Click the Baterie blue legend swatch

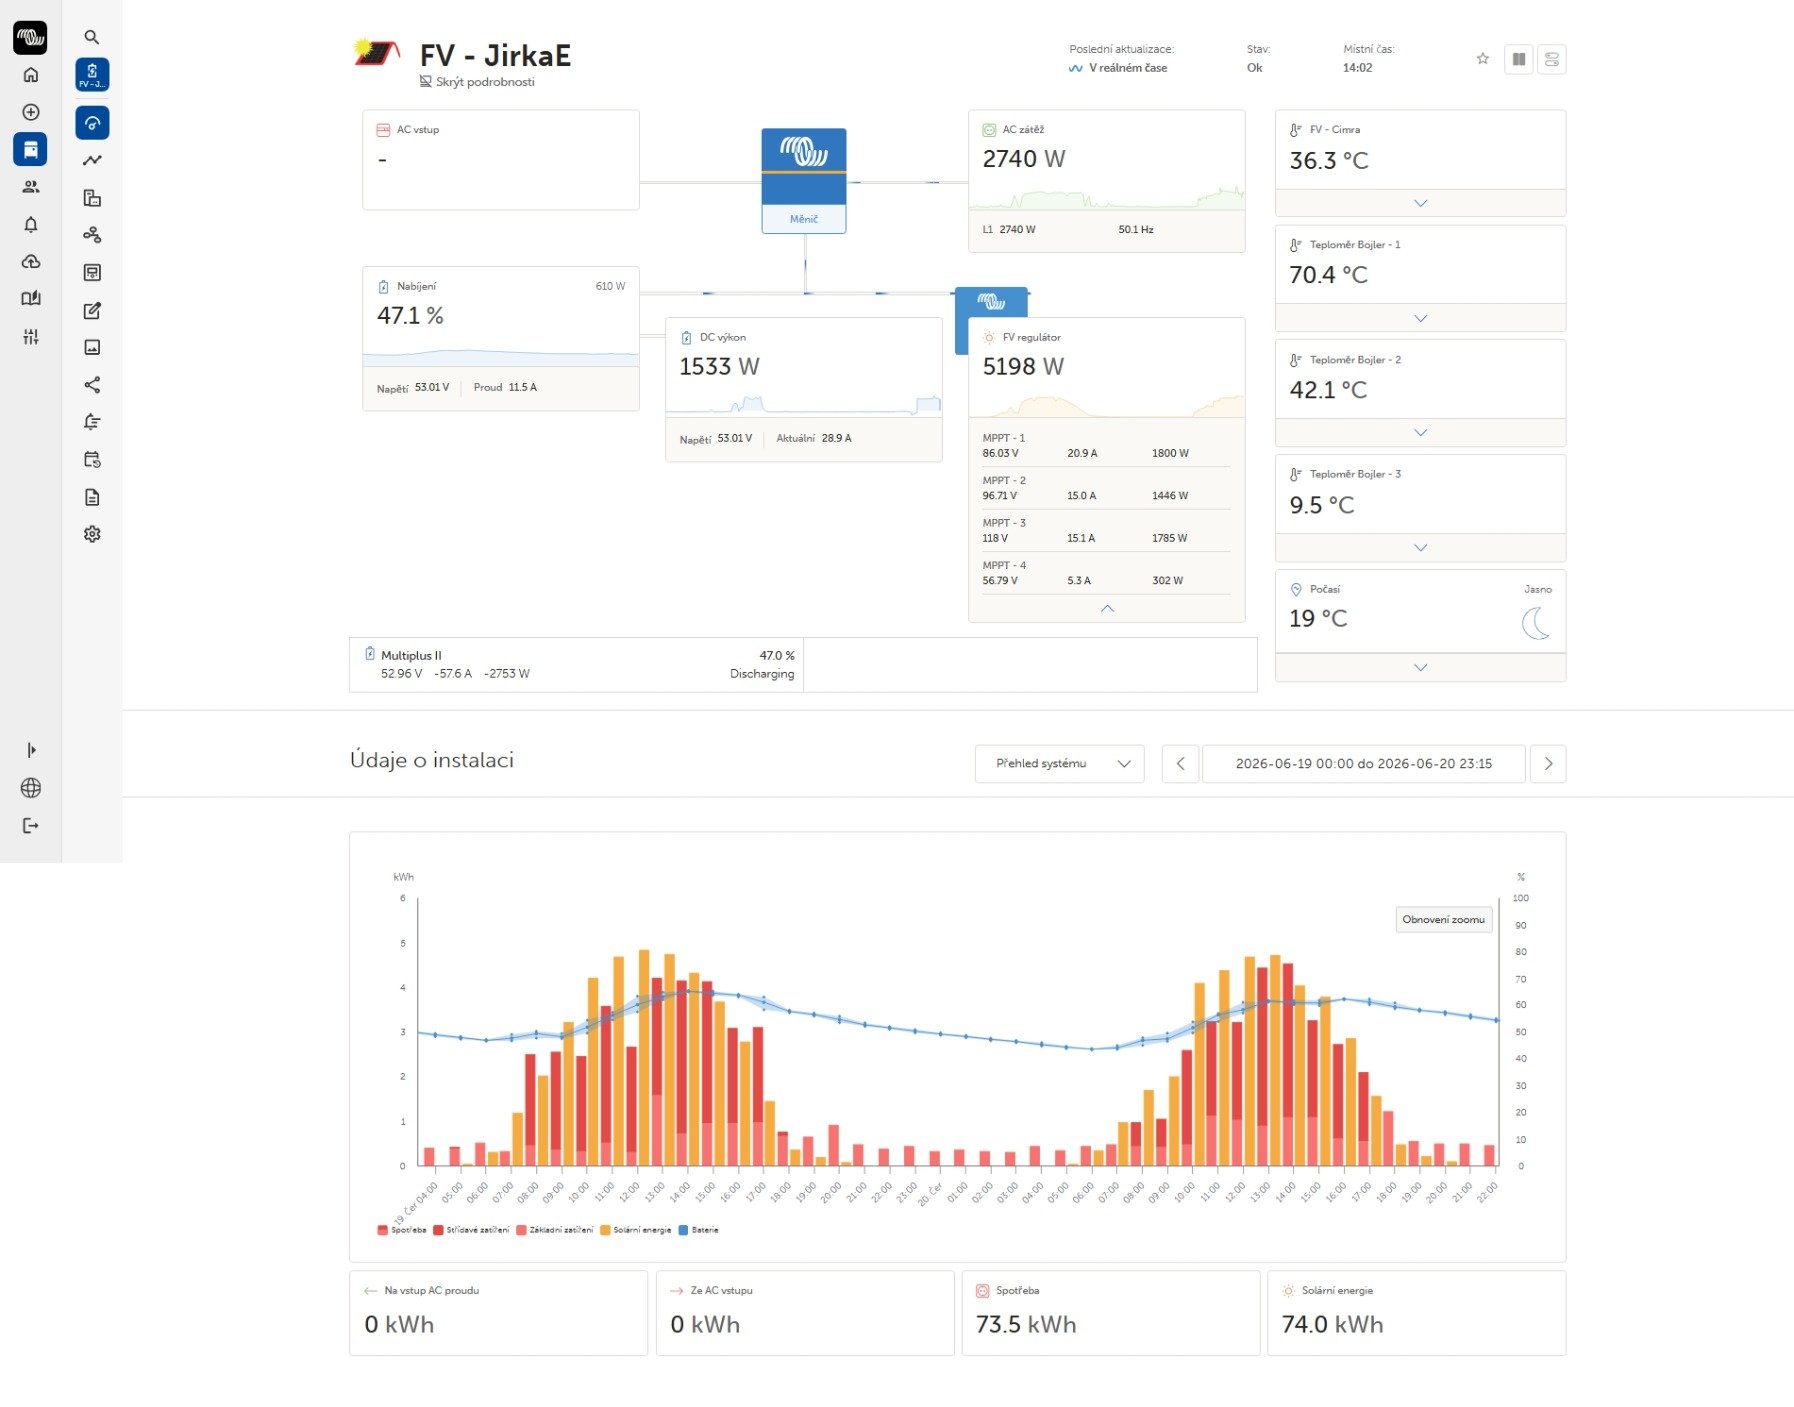pyautogui.click(x=684, y=1230)
